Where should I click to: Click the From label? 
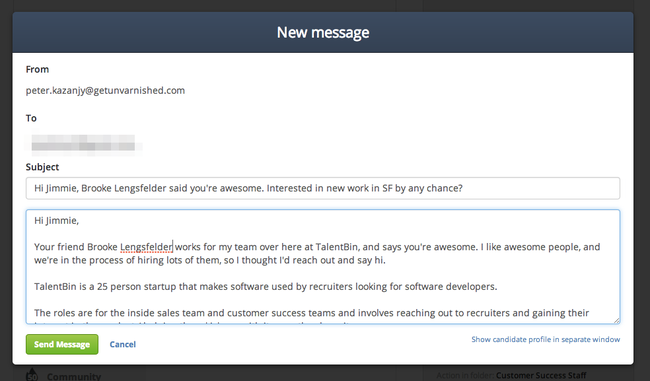pyautogui.click(x=37, y=69)
